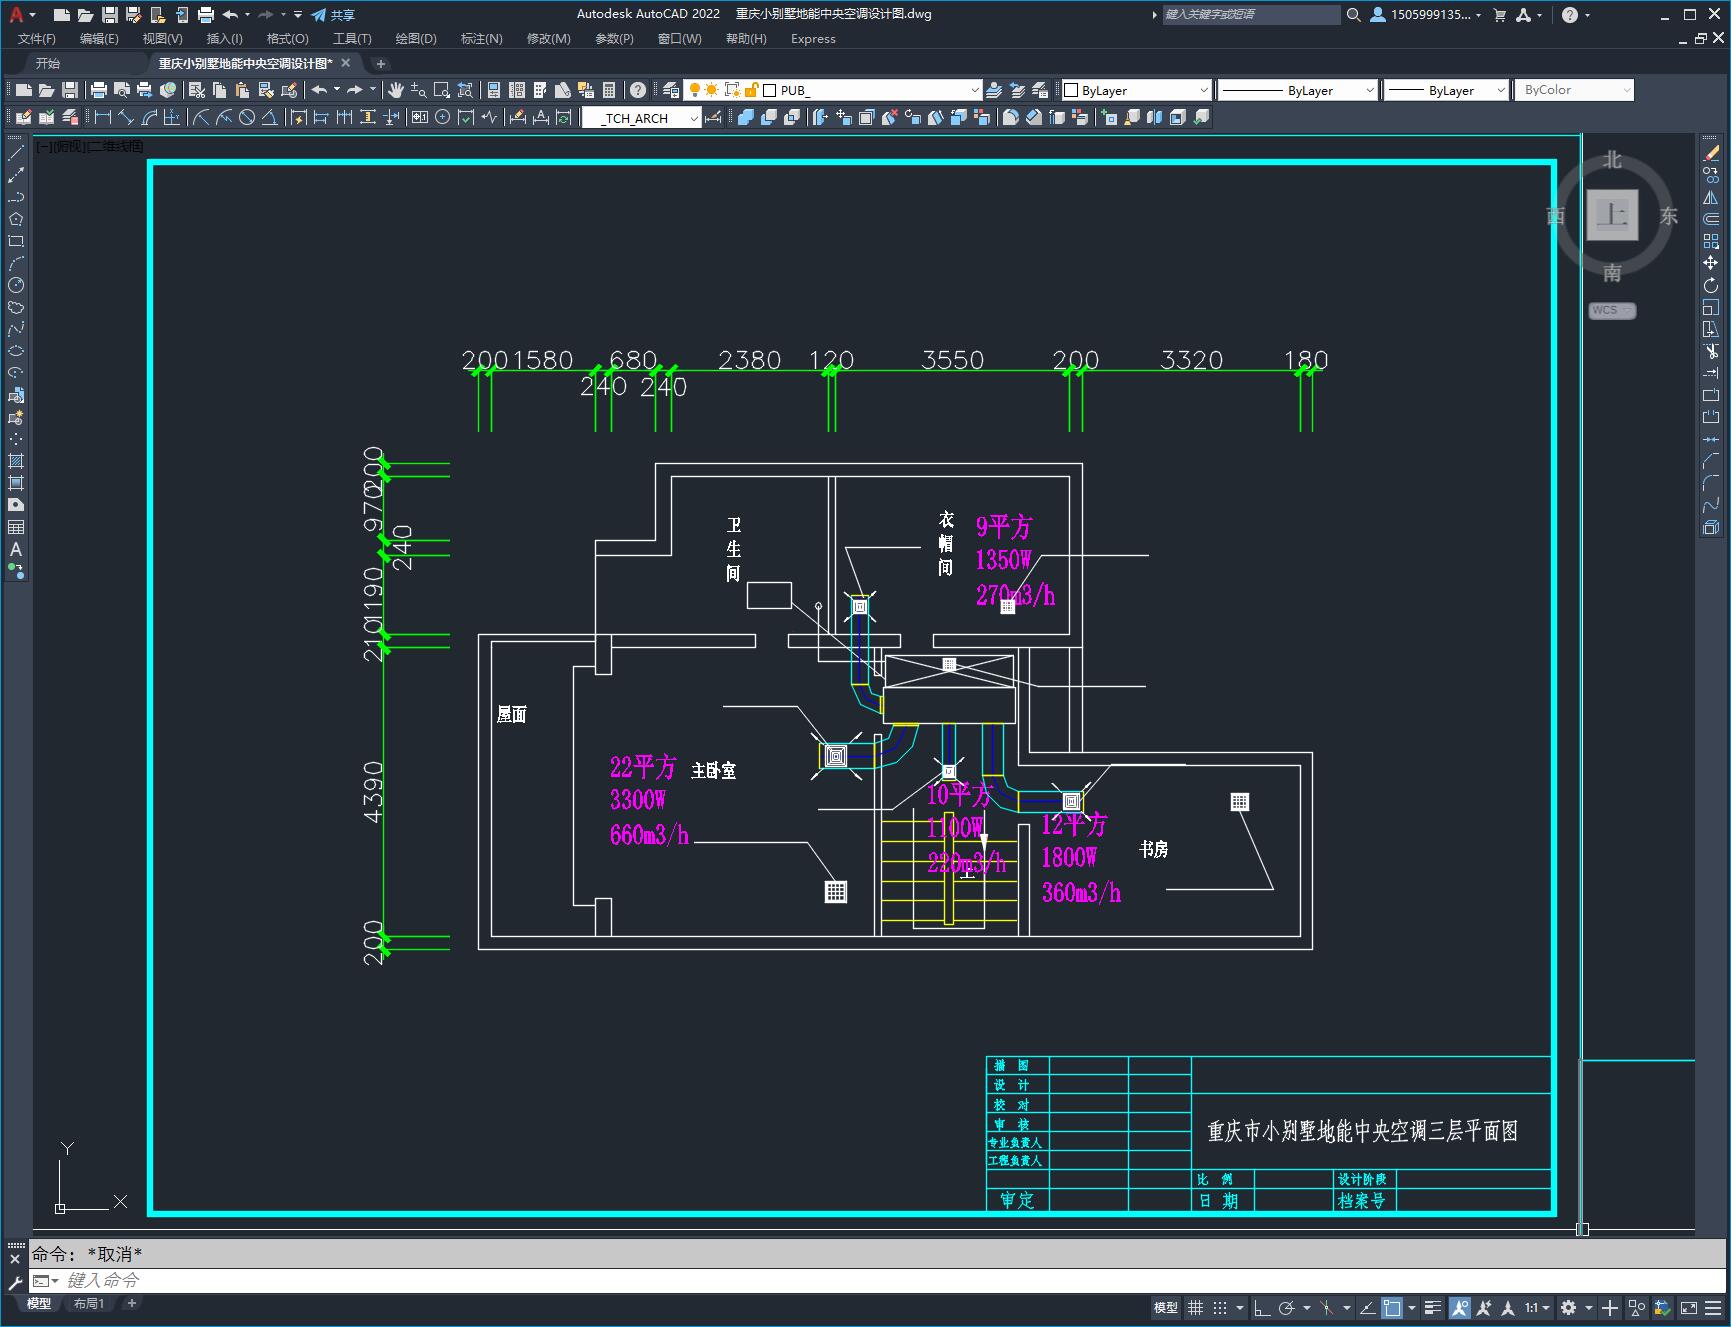This screenshot has width=1731, height=1327.
Task: Select the Table drawing tool
Action: pos(16,527)
